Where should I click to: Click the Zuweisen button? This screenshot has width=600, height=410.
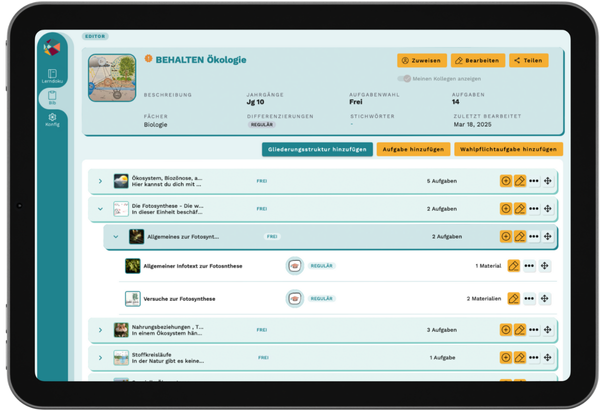422,60
